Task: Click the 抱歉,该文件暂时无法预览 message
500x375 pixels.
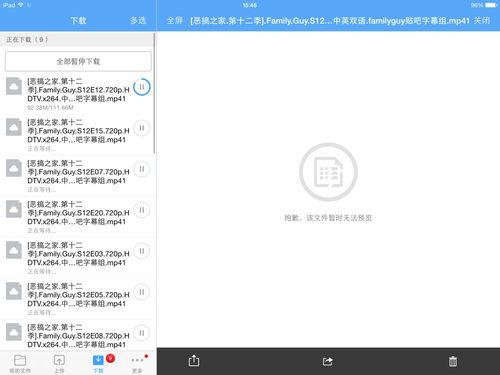Action: (x=328, y=218)
